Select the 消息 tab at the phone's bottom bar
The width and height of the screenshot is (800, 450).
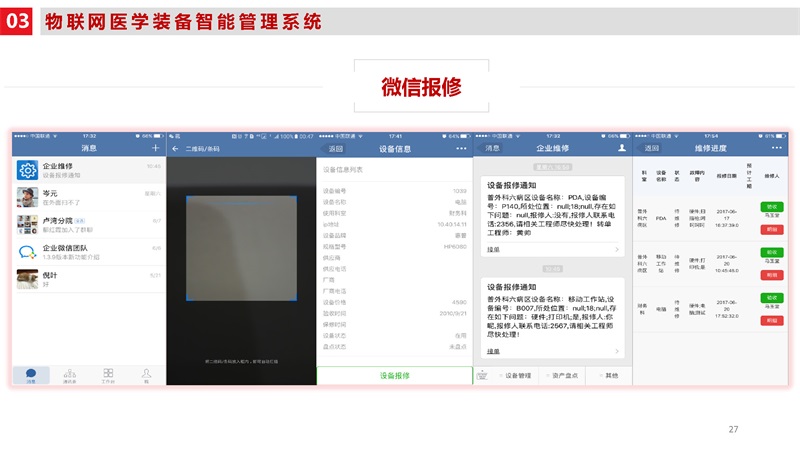tap(31, 376)
